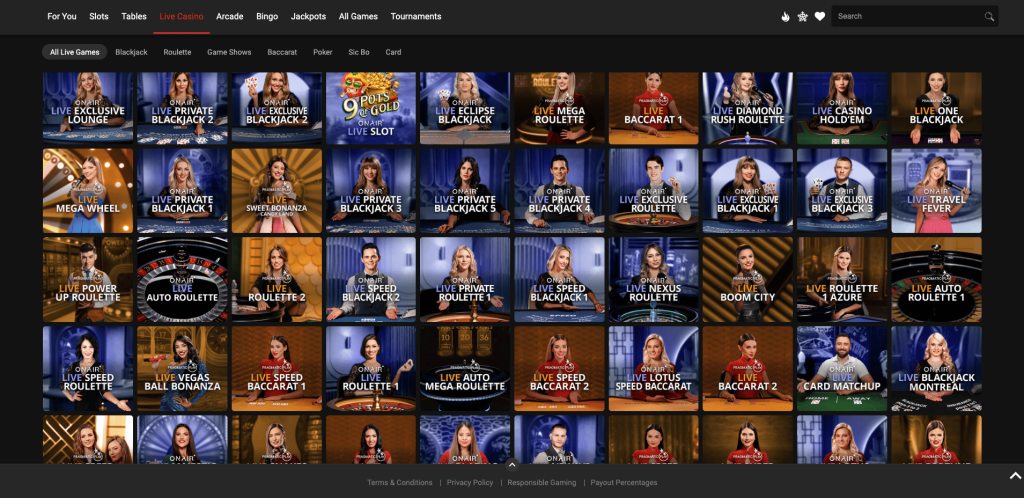The image size is (1024, 498).
Task: Click the flame hot games icon
Action: [785, 17]
